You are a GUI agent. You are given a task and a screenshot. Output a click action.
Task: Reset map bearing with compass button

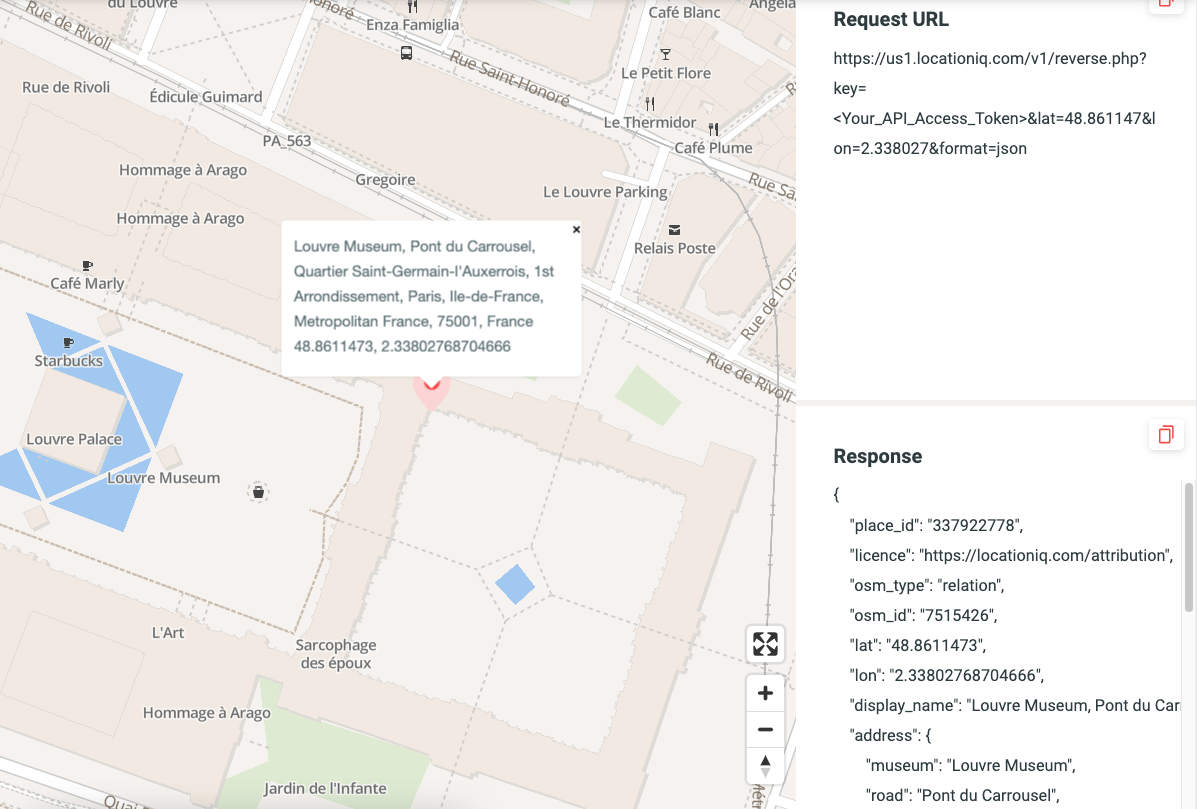pos(765,765)
